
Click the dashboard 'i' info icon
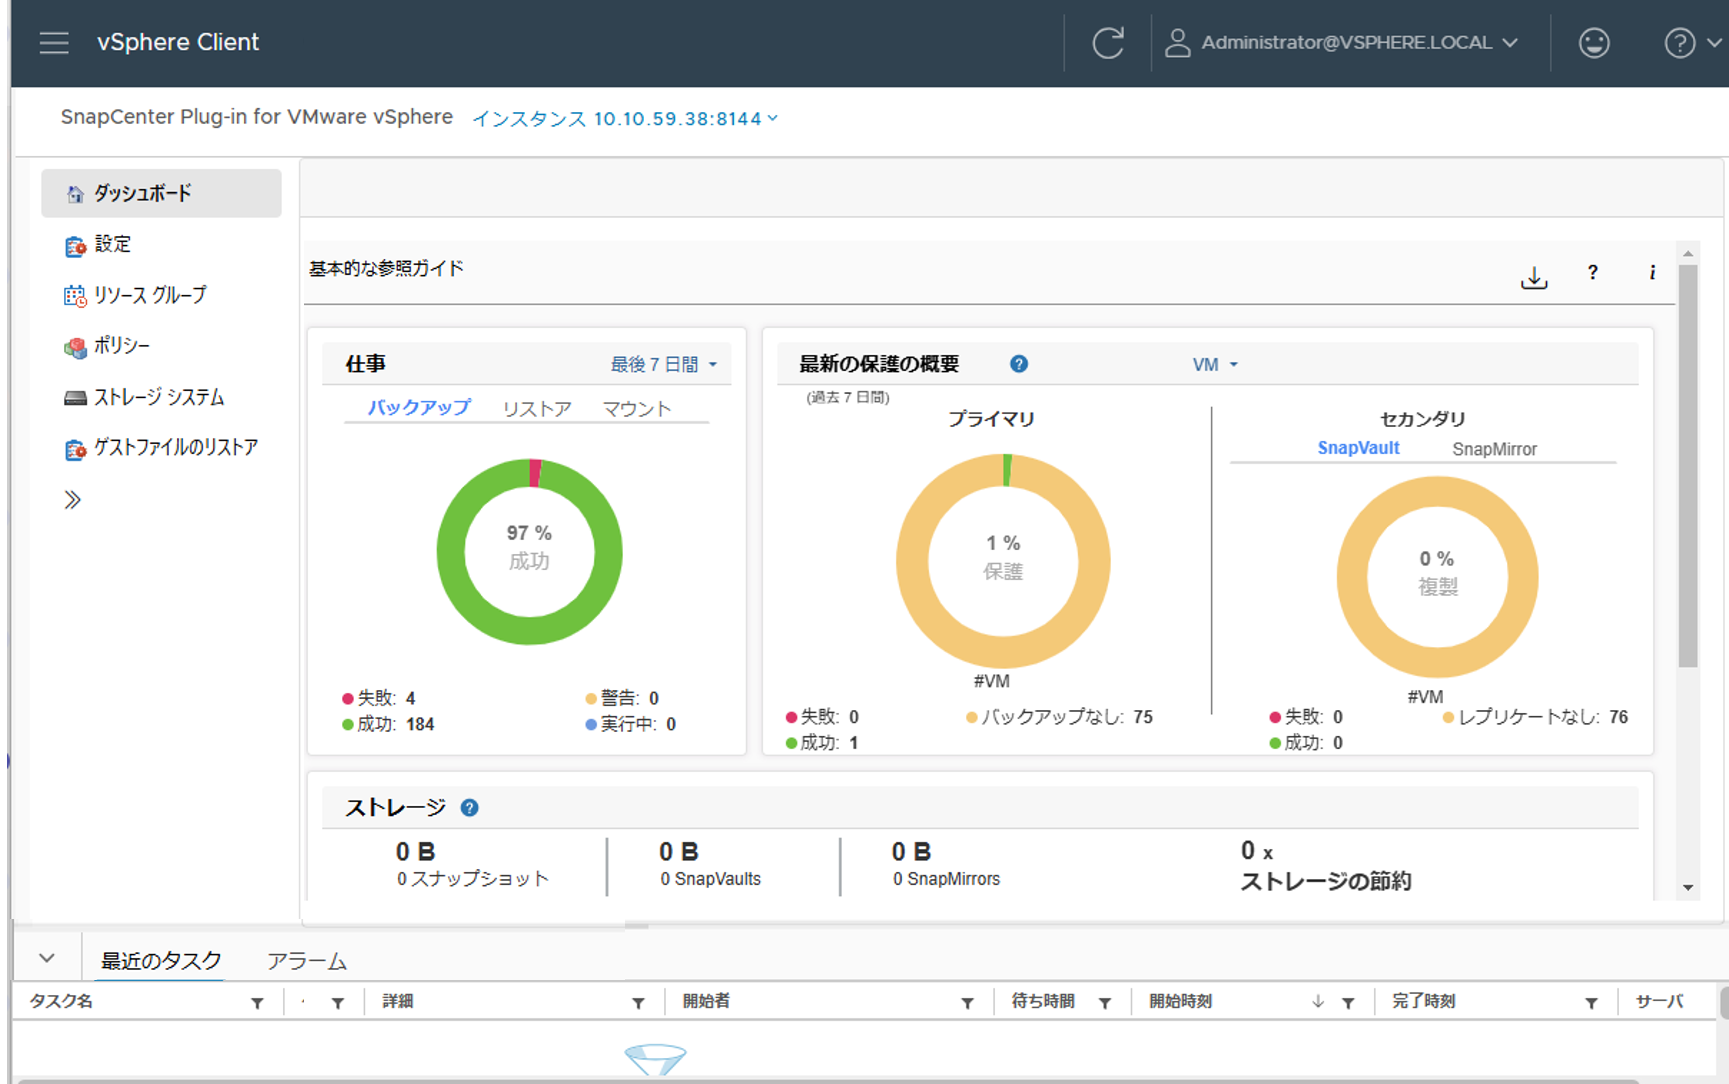pos(1652,272)
